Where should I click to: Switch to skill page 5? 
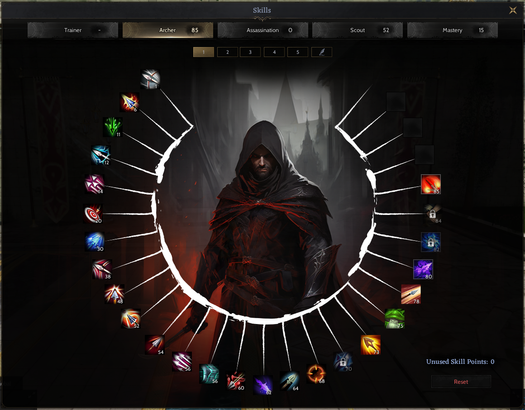(x=298, y=52)
